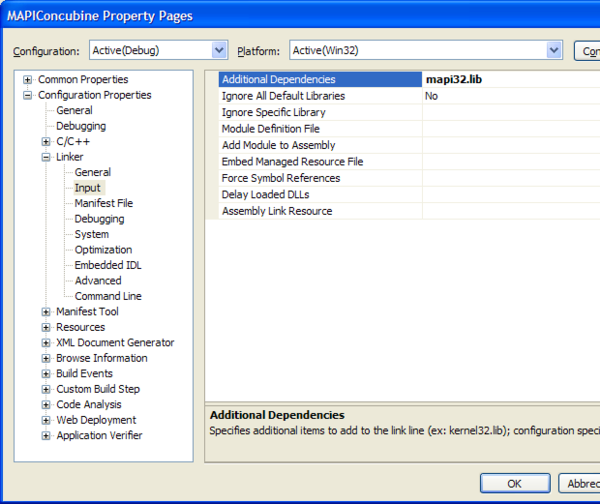The height and width of the screenshot is (504, 600).
Task: Select Ignore All Default Libraries property
Action: [x=283, y=96]
